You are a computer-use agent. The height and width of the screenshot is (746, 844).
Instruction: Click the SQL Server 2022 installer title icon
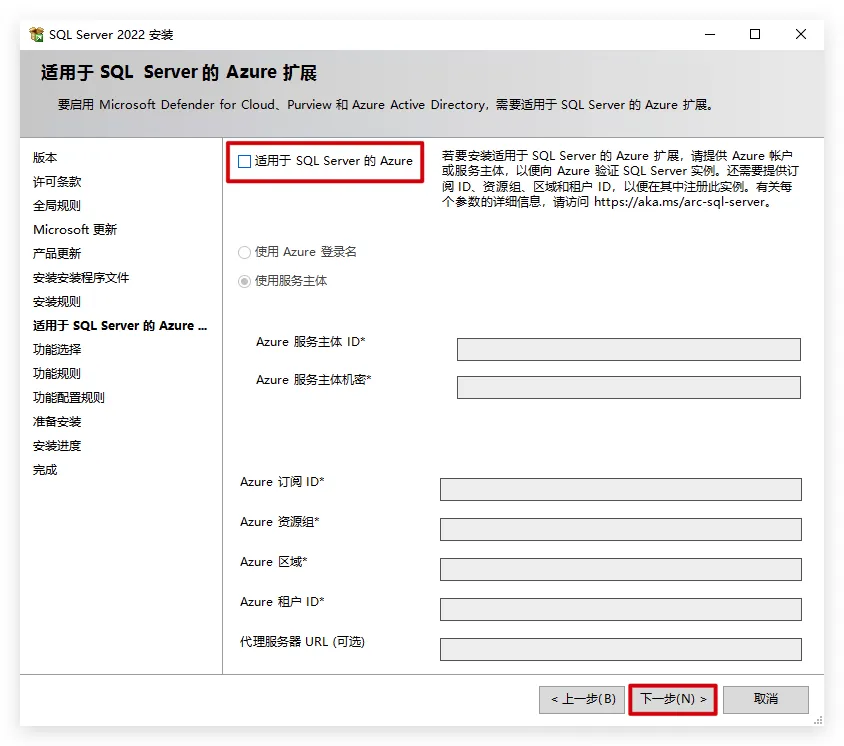click(x=36, y=35)
